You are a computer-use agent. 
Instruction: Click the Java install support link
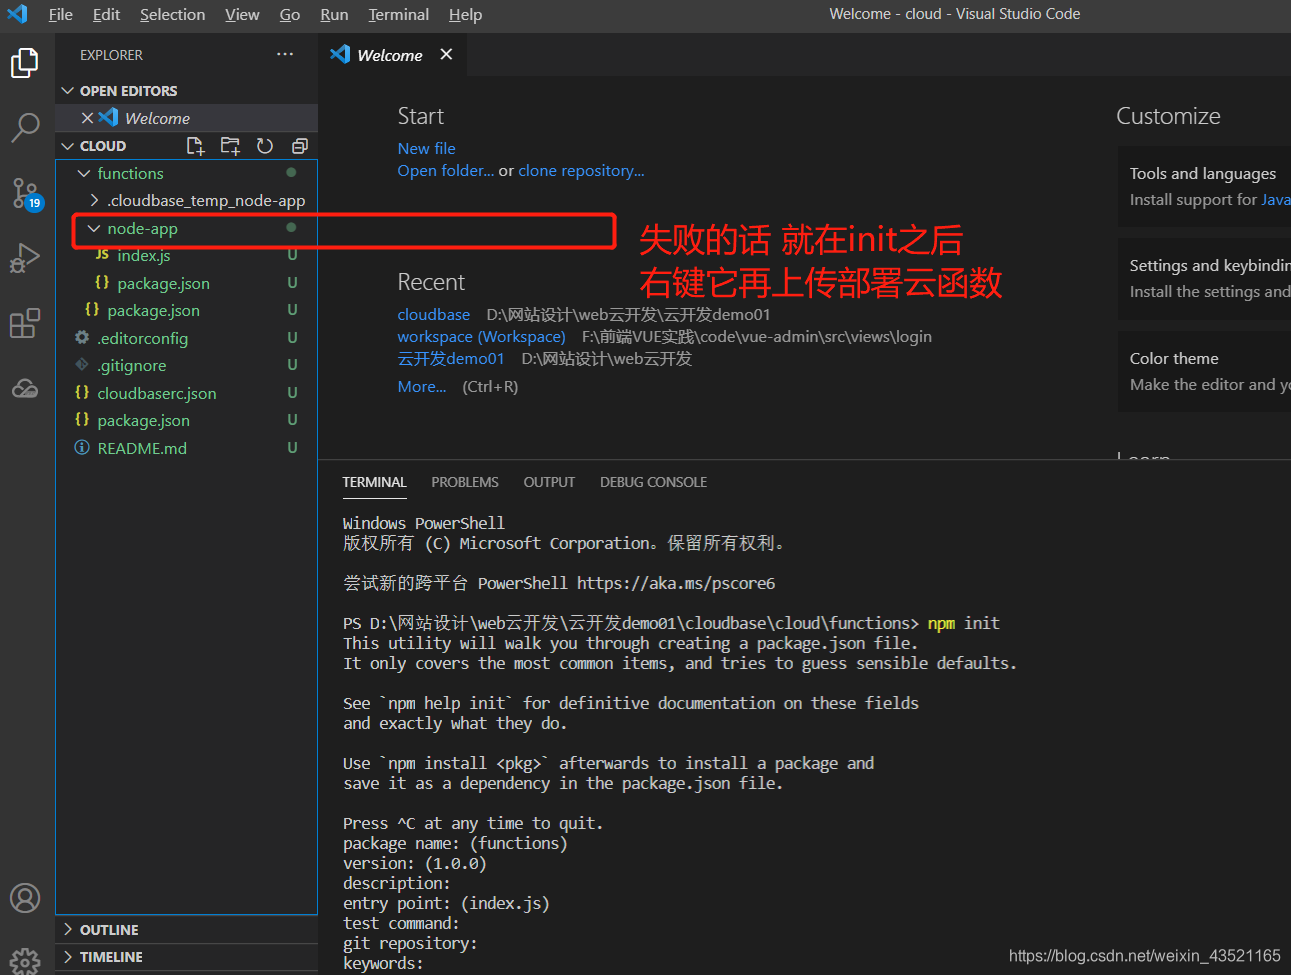coord(1276,200)
